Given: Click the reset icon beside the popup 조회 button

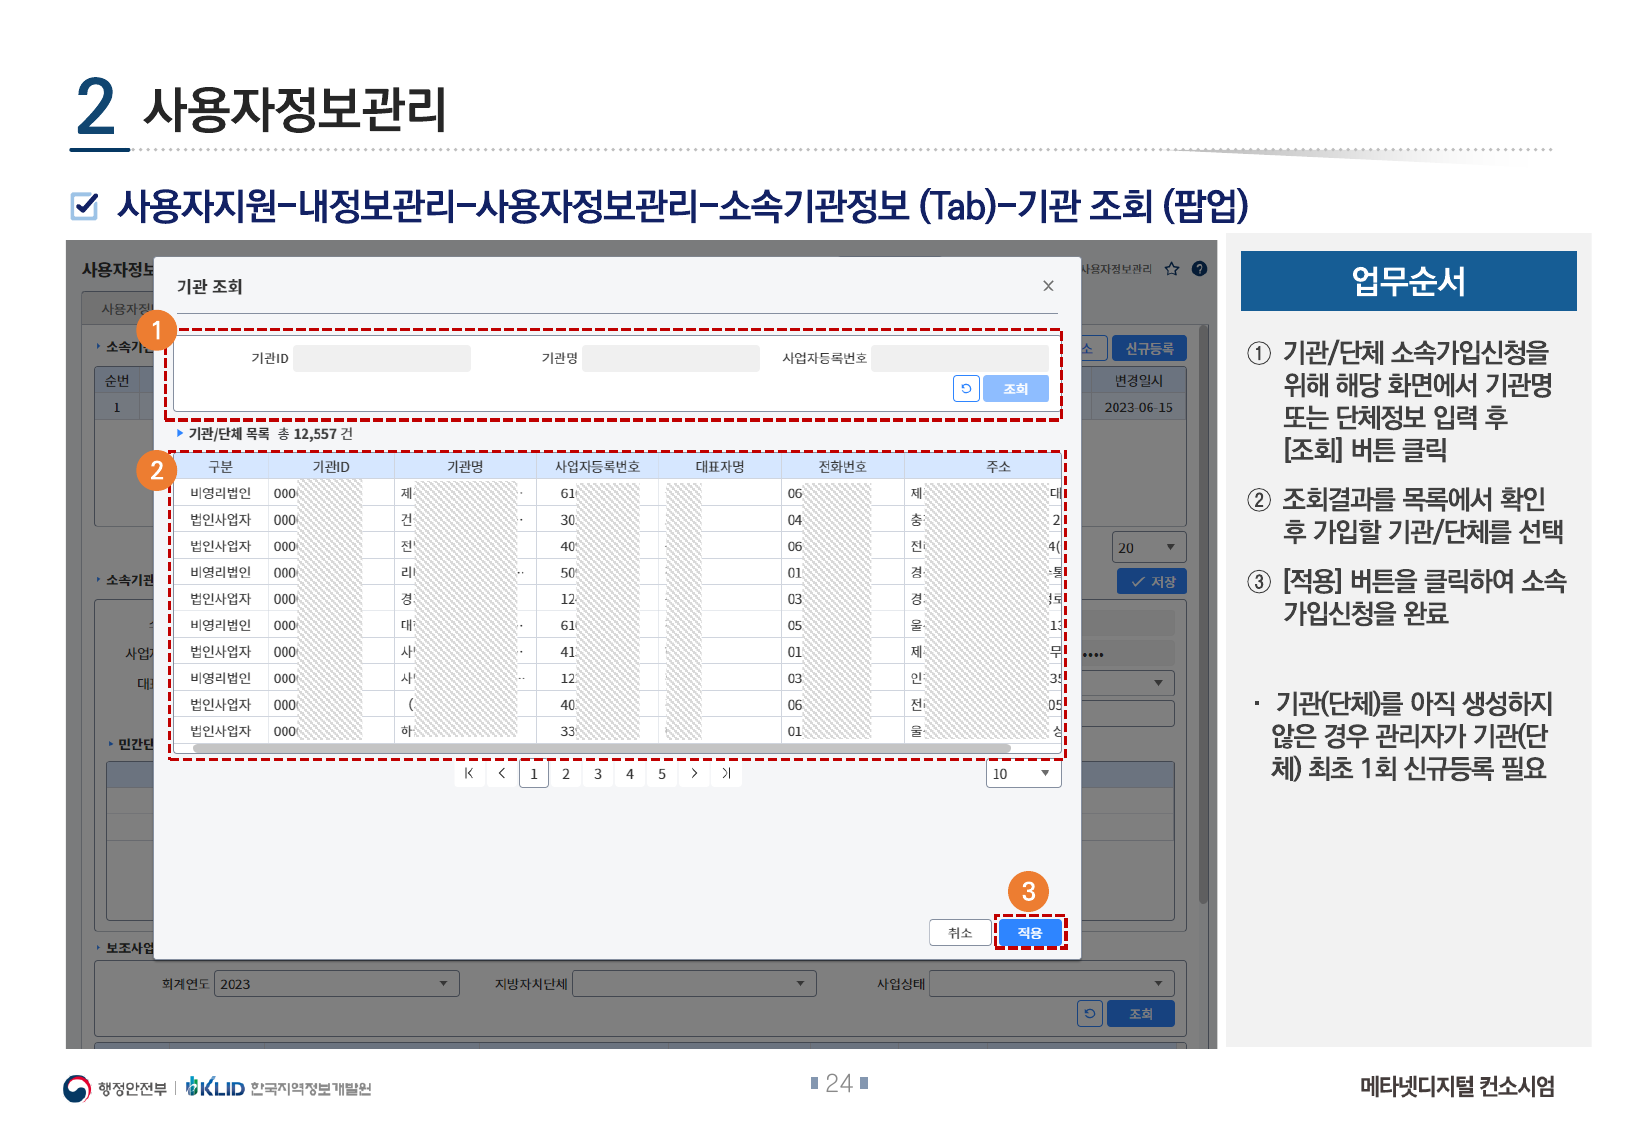Looking at the screenshot, I should click(x=966, y=389).
